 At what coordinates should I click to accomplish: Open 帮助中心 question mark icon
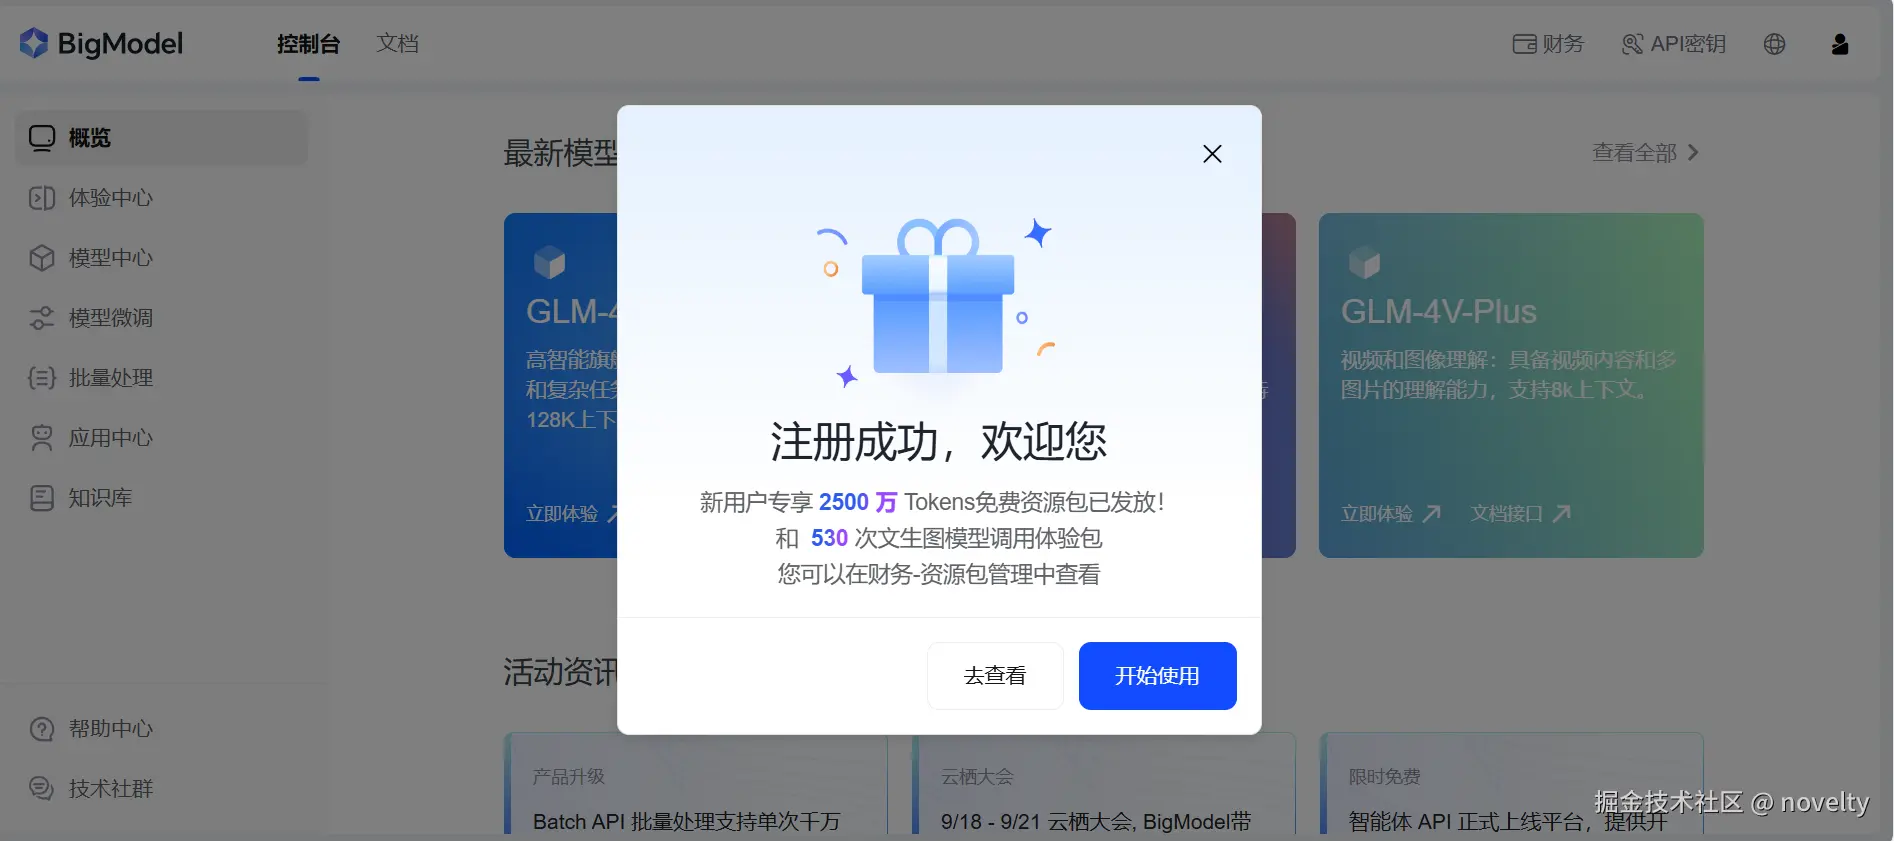tap(42, 729)
